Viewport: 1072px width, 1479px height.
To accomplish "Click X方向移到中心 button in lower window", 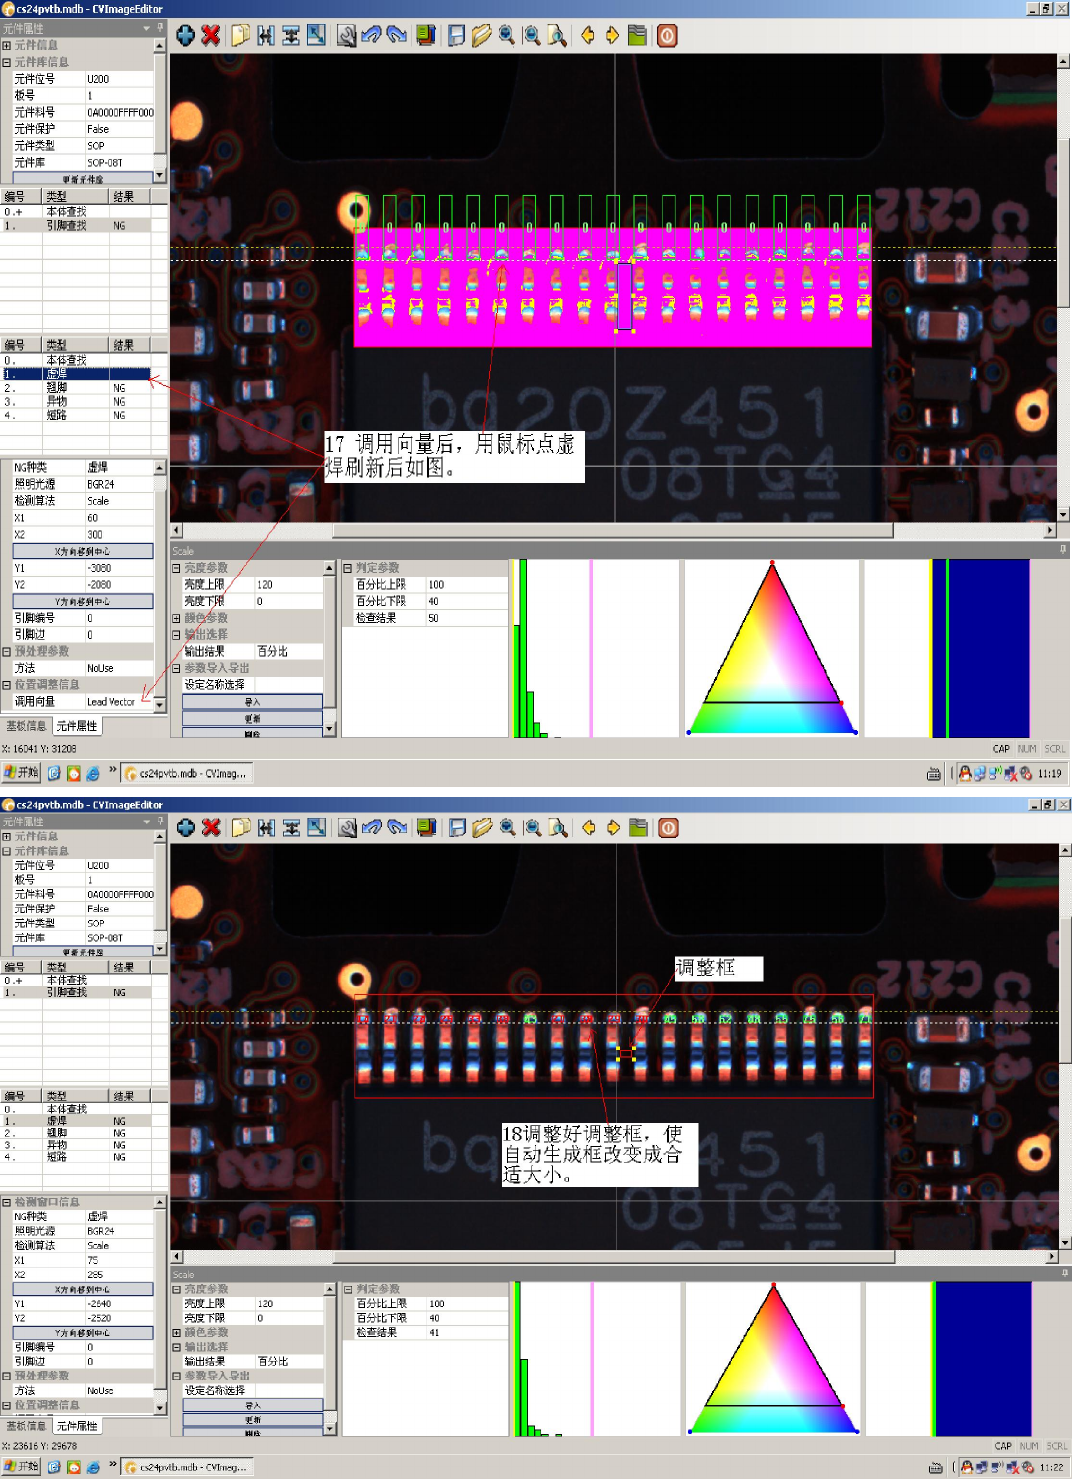I will 83,1289.
